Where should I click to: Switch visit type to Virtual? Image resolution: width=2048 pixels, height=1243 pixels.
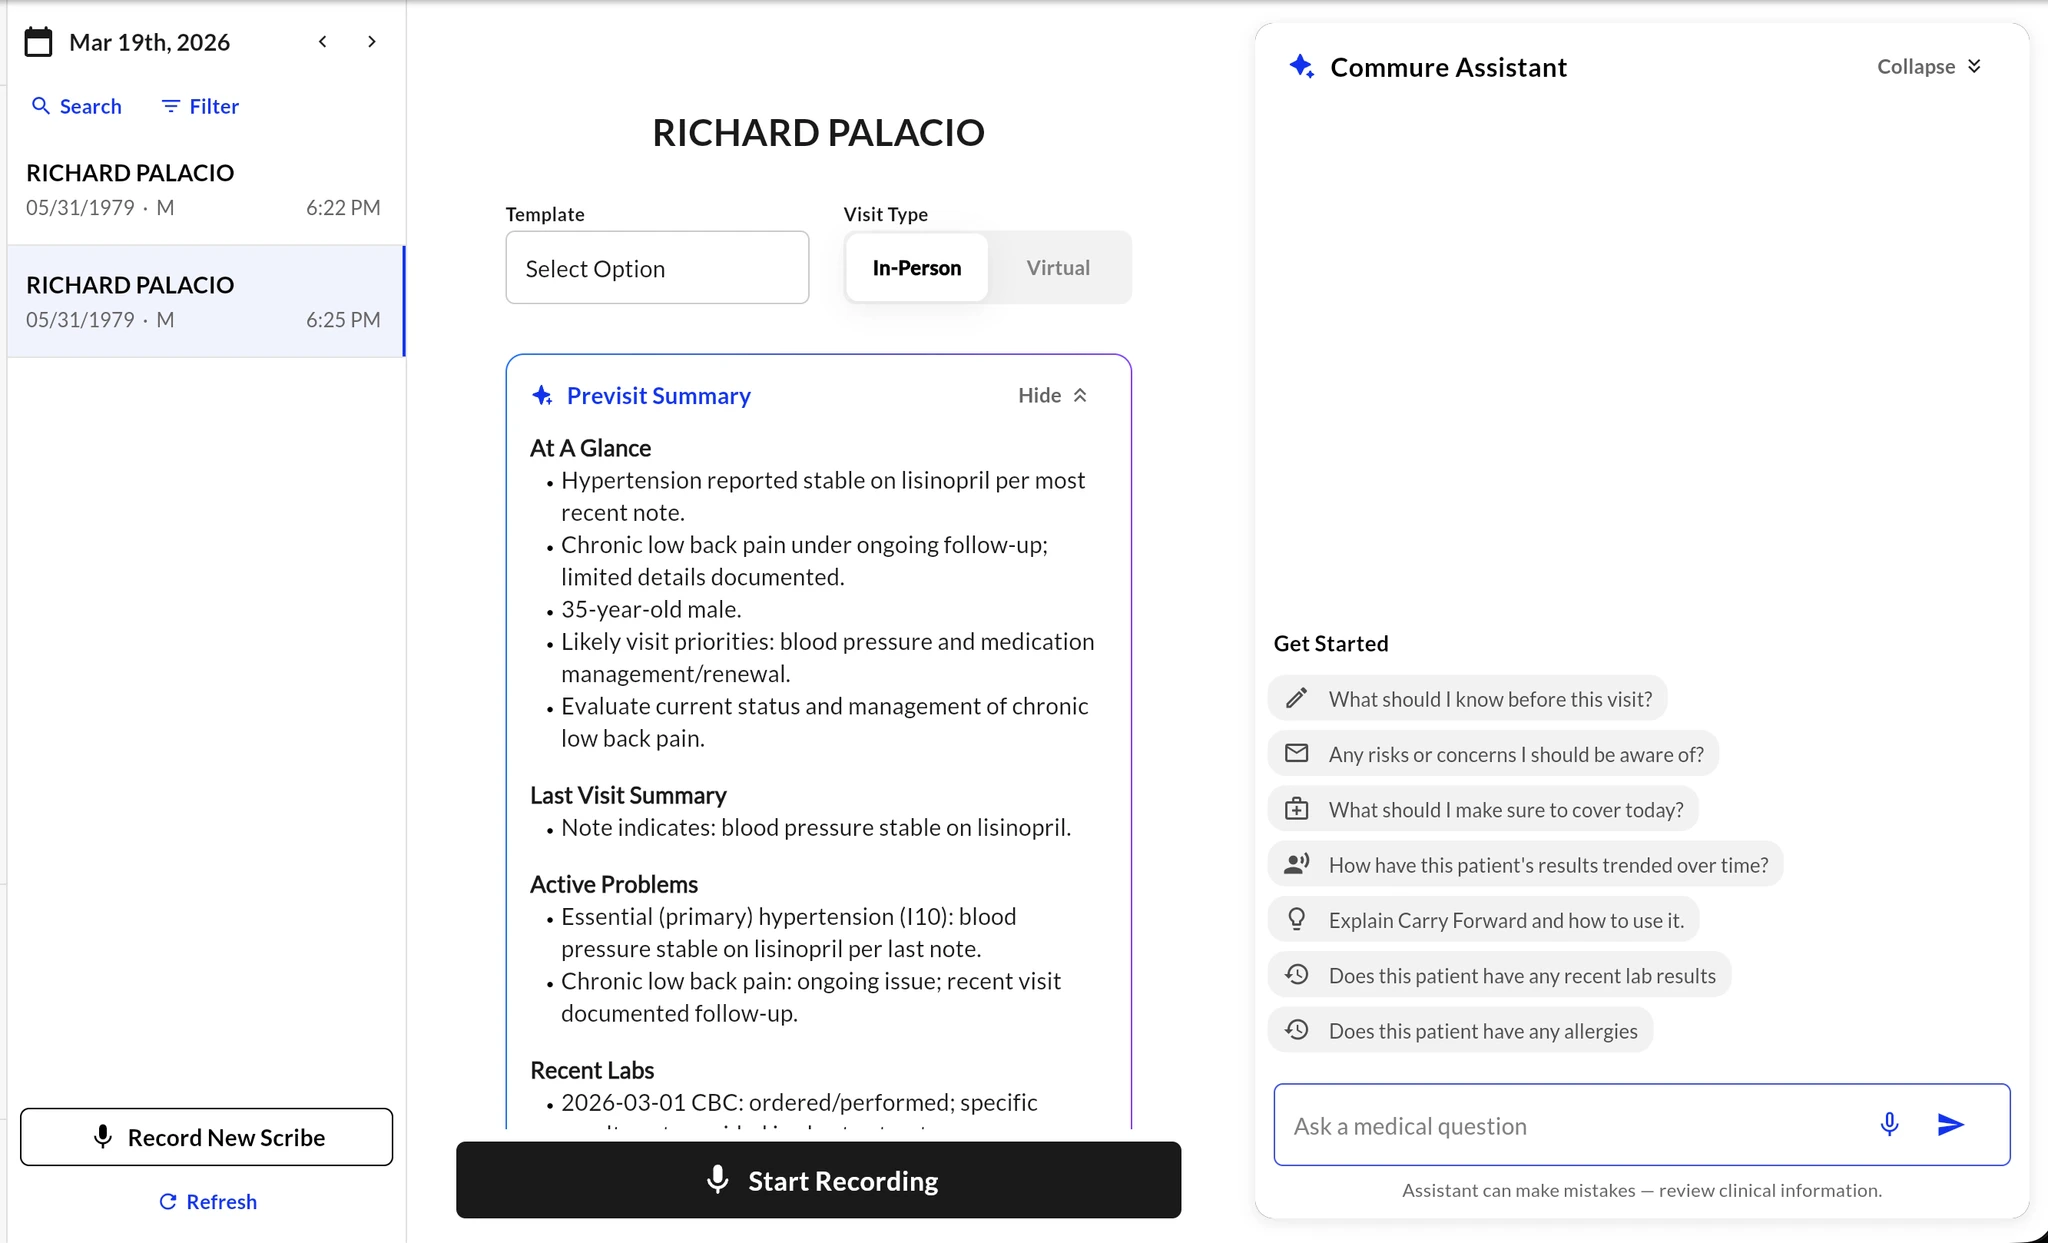point(1058,268)
